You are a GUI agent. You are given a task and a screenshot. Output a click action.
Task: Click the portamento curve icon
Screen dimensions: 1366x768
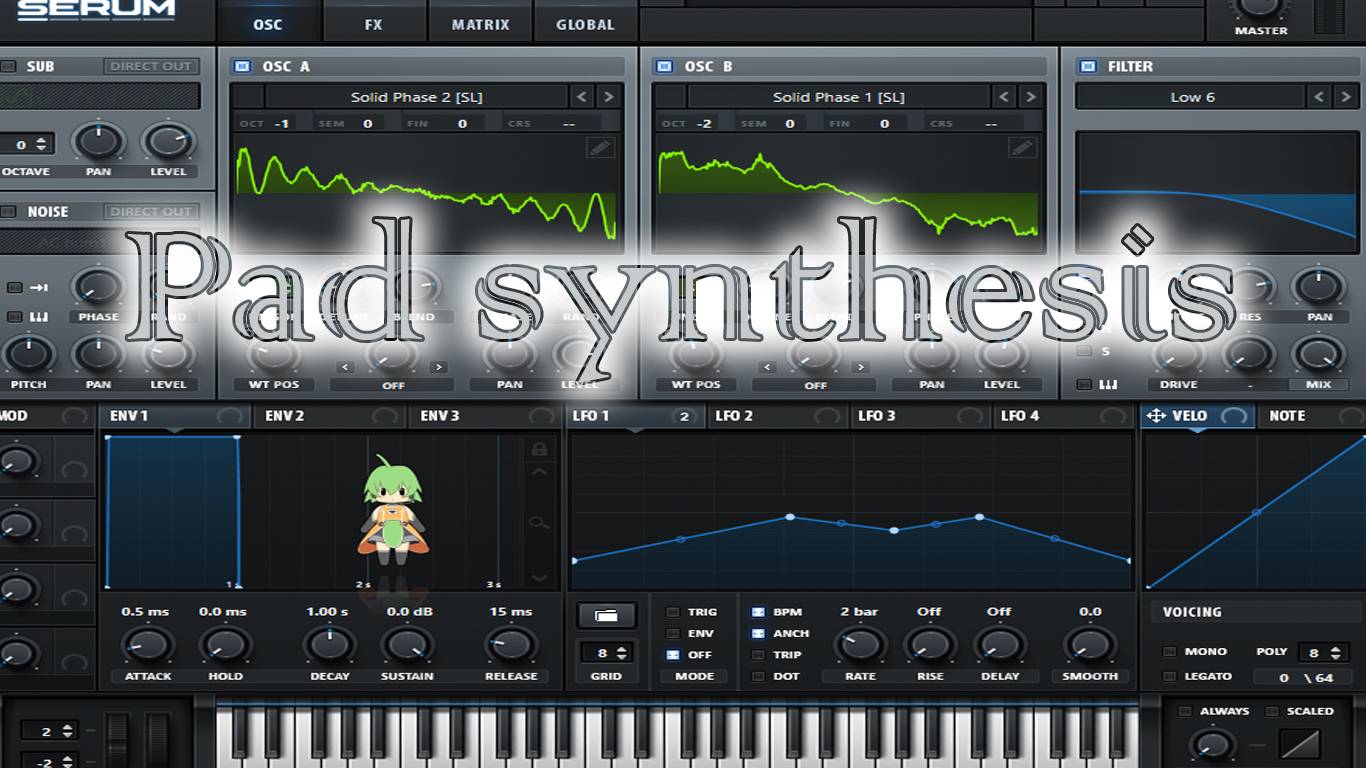(x=1300, y=744)
